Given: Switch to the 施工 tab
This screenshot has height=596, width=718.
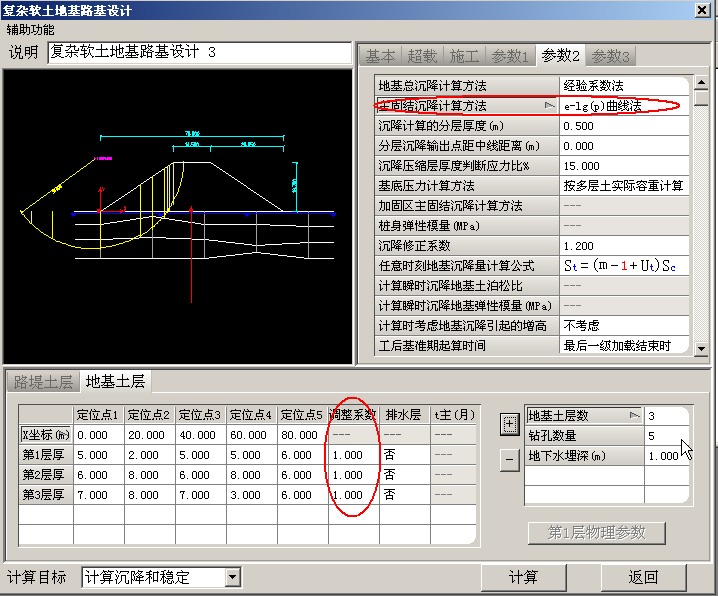Looking at the screenshot, I should pyautogui.click(x=464, y=56).
